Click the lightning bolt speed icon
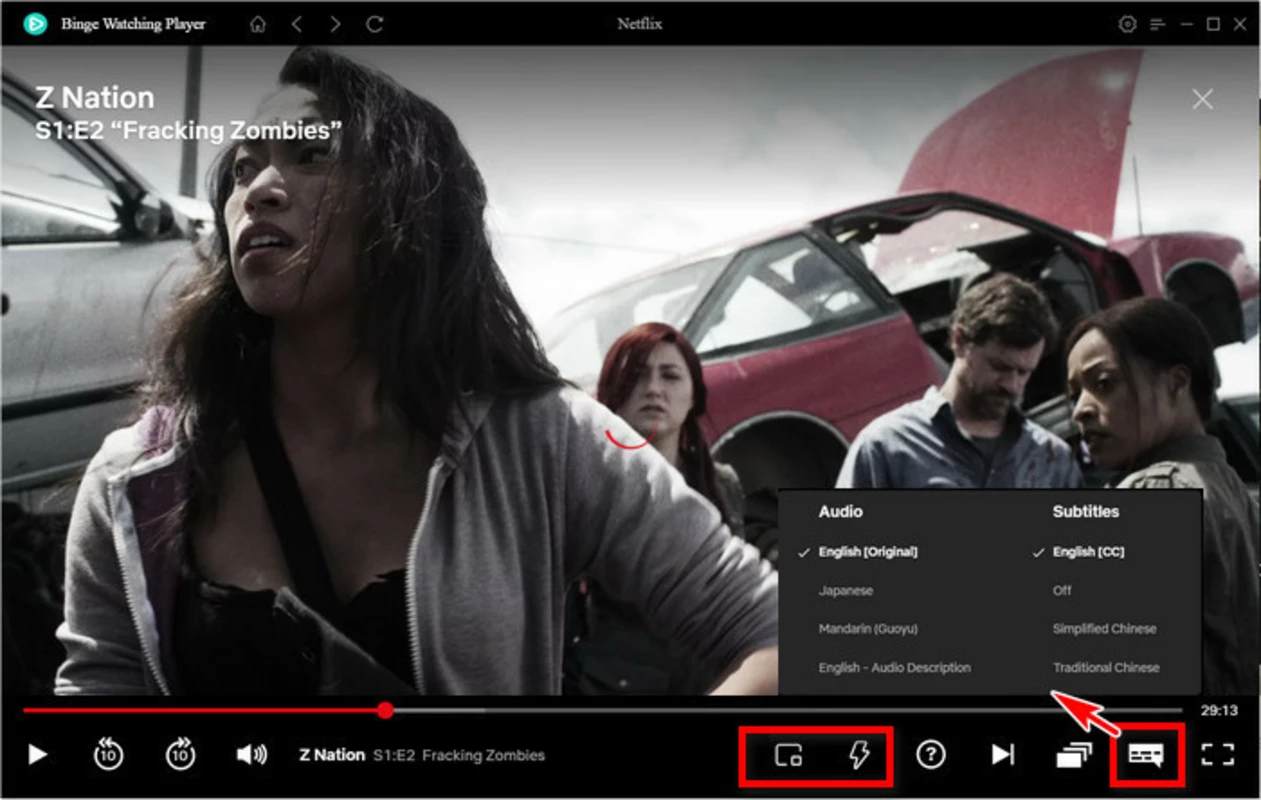 (858, 756)
